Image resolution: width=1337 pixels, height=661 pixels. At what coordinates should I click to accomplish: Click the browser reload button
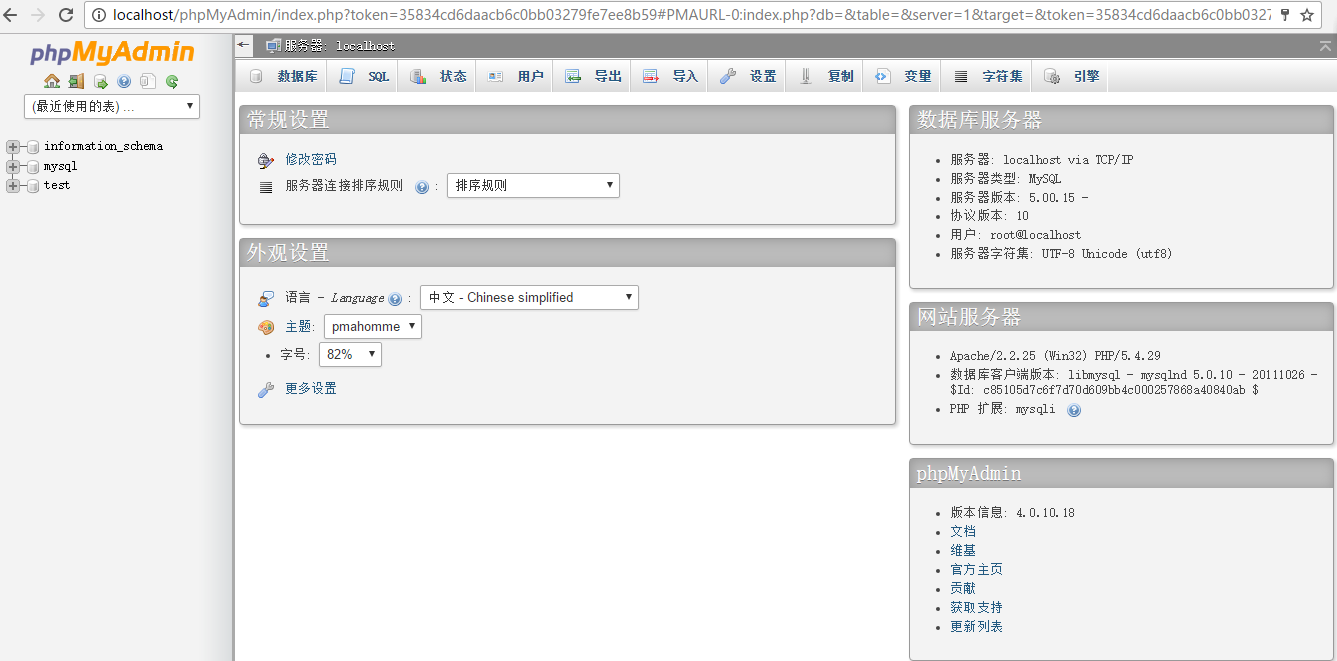coord(66,15)
